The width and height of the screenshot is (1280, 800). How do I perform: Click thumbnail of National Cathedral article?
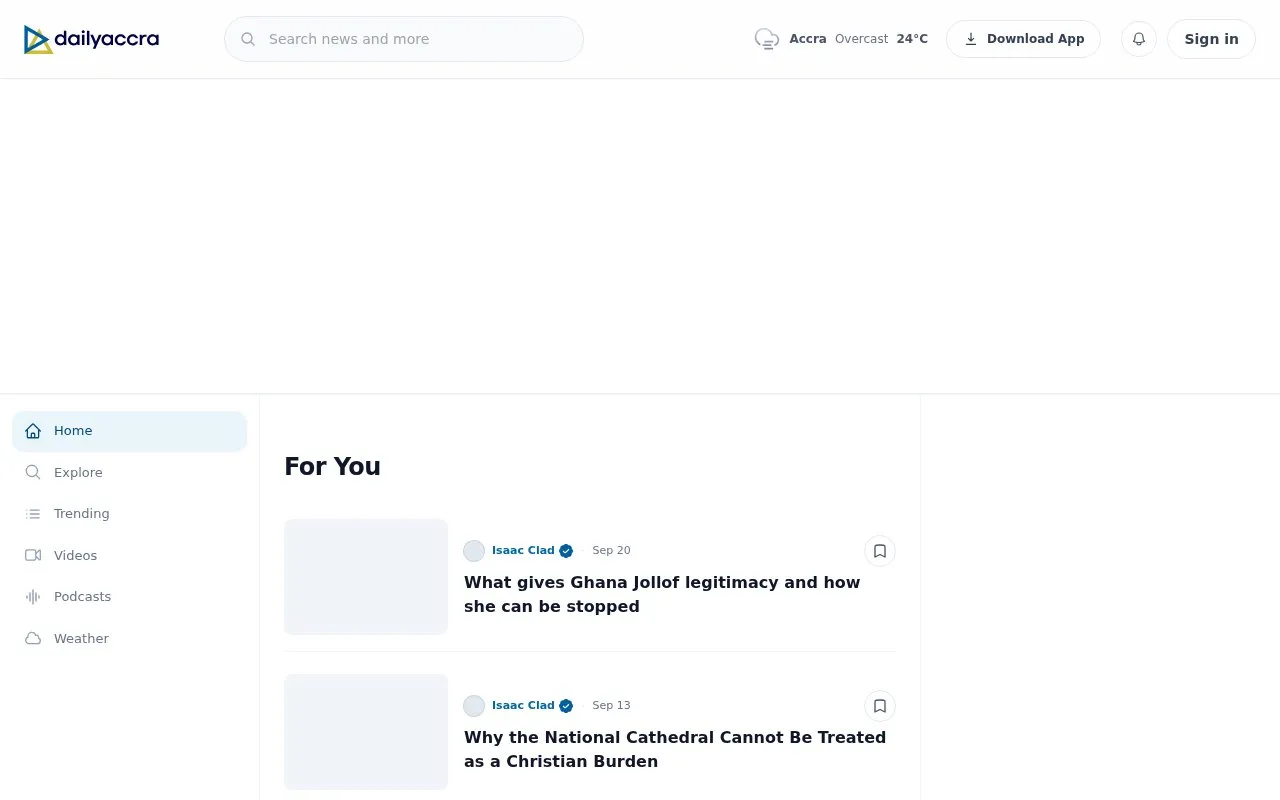[x=366, y=731]
